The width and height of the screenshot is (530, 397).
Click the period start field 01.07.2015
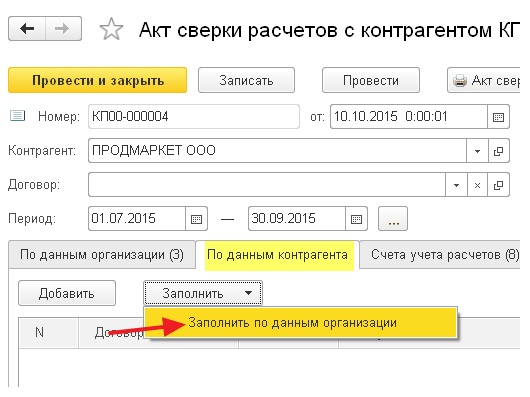137,219
